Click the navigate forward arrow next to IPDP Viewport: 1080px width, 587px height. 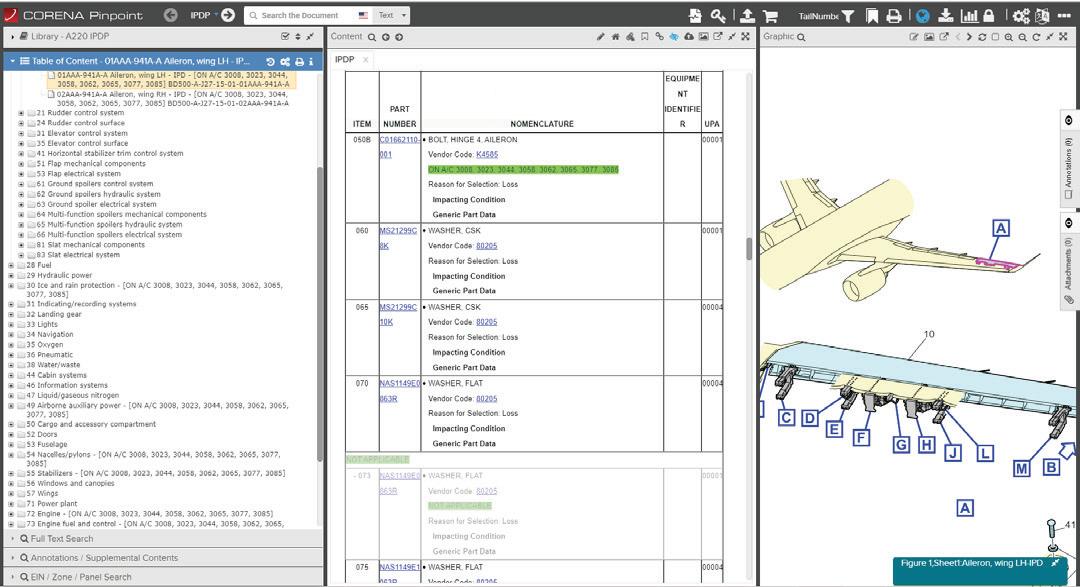[228, 14]
